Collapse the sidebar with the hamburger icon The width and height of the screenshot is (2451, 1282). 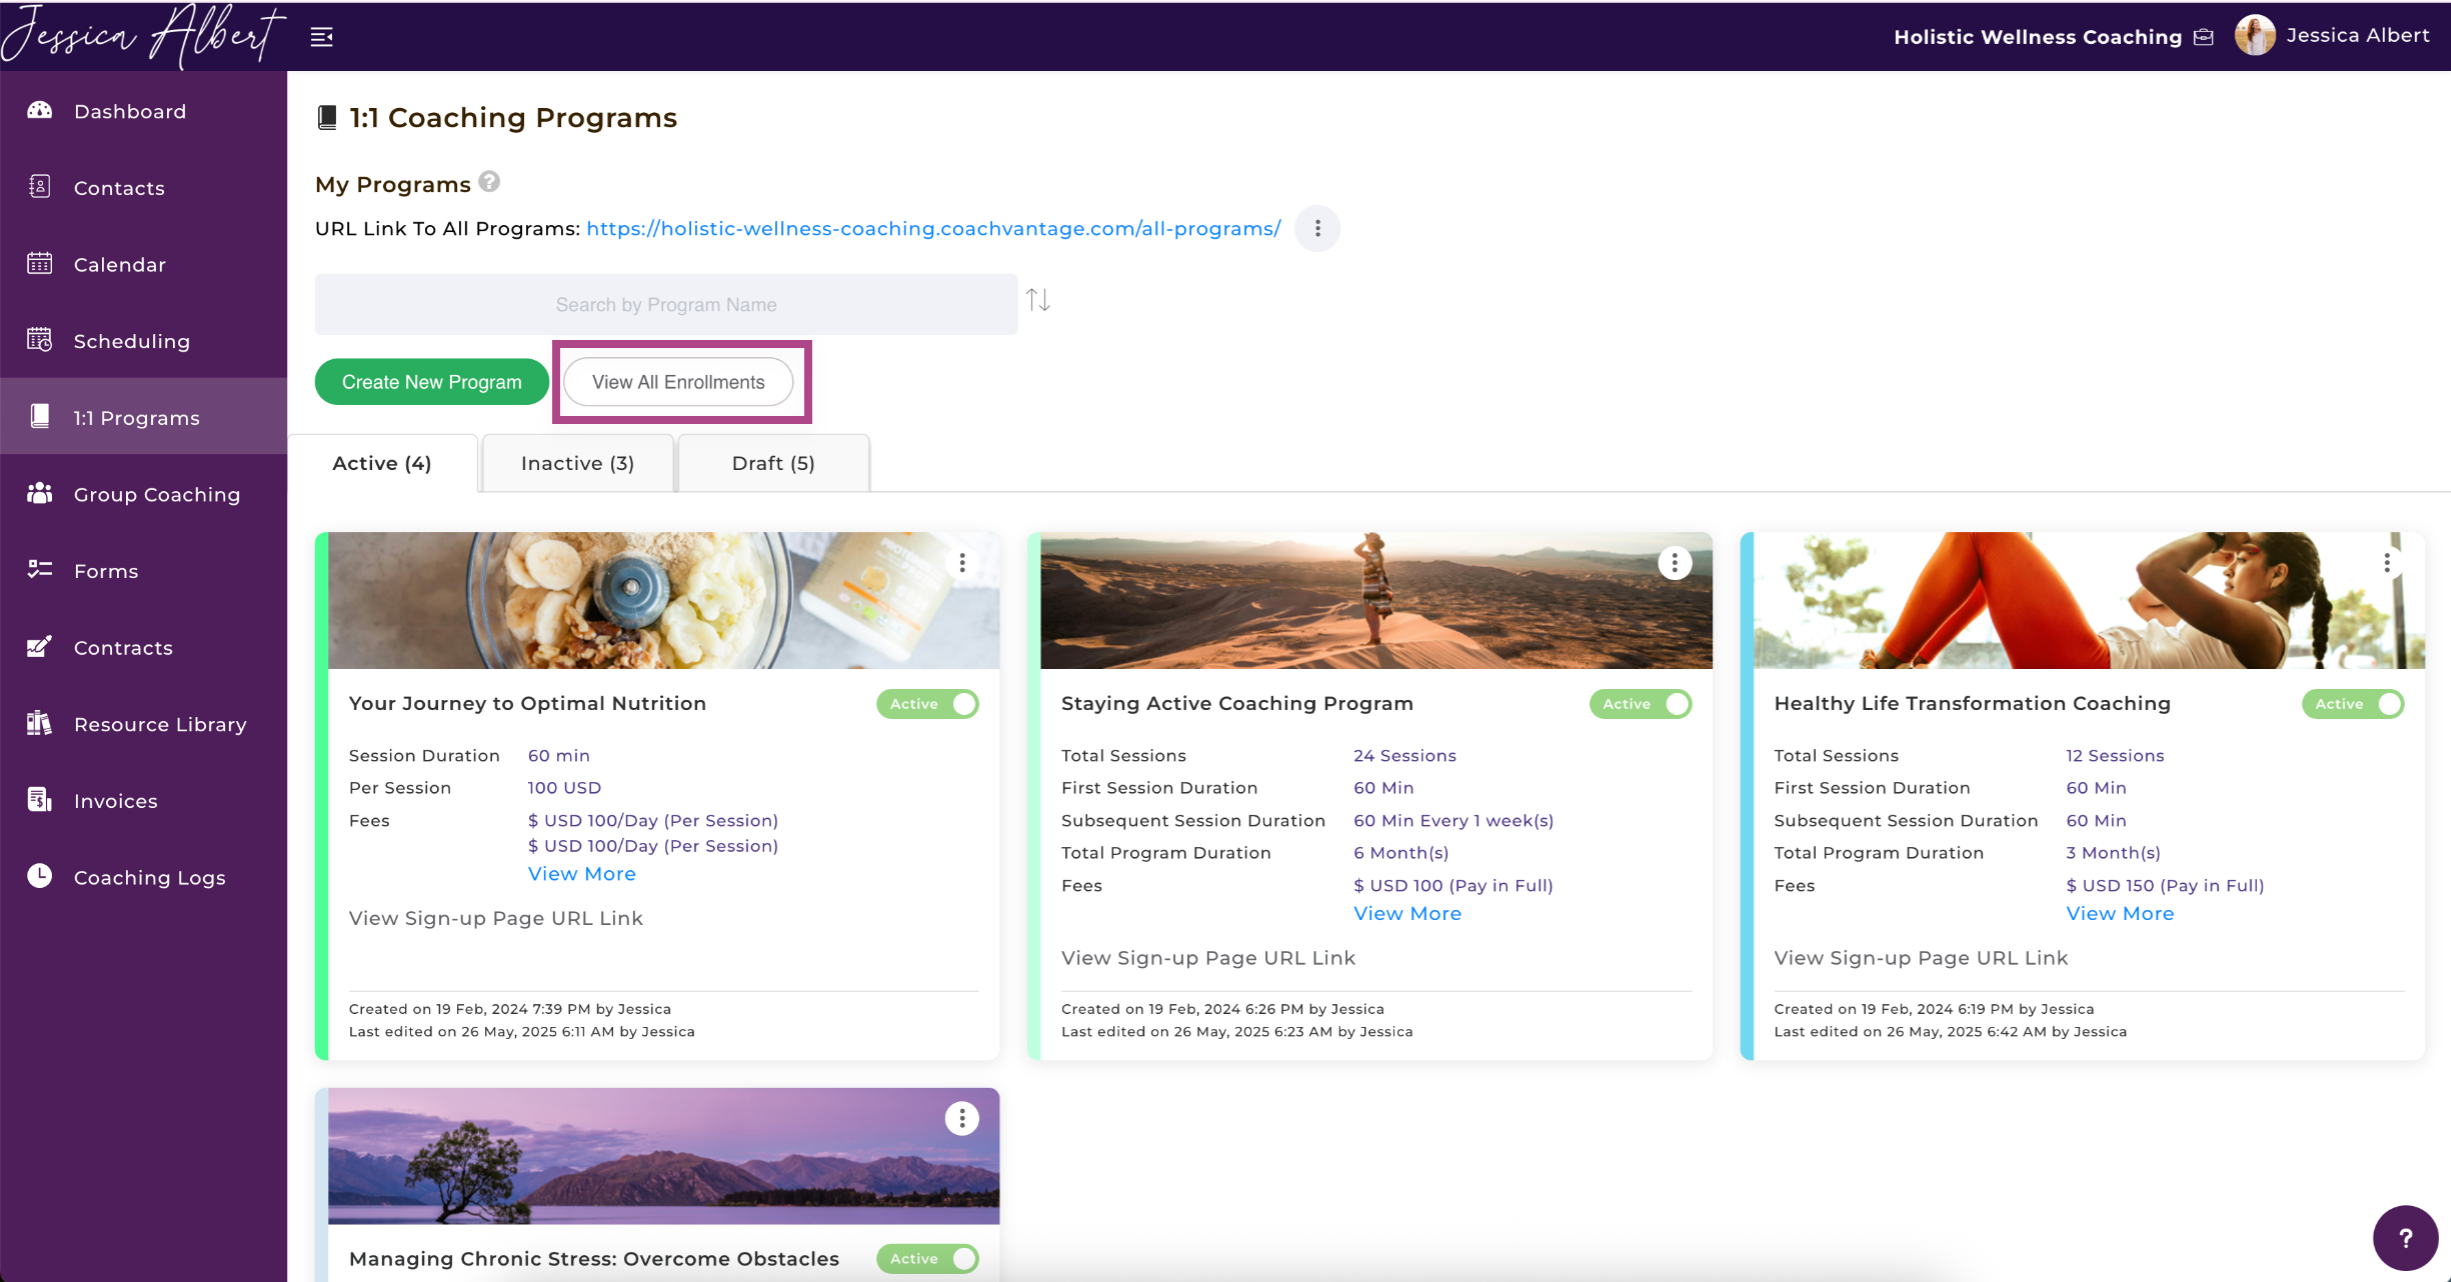tap(321, 37)
